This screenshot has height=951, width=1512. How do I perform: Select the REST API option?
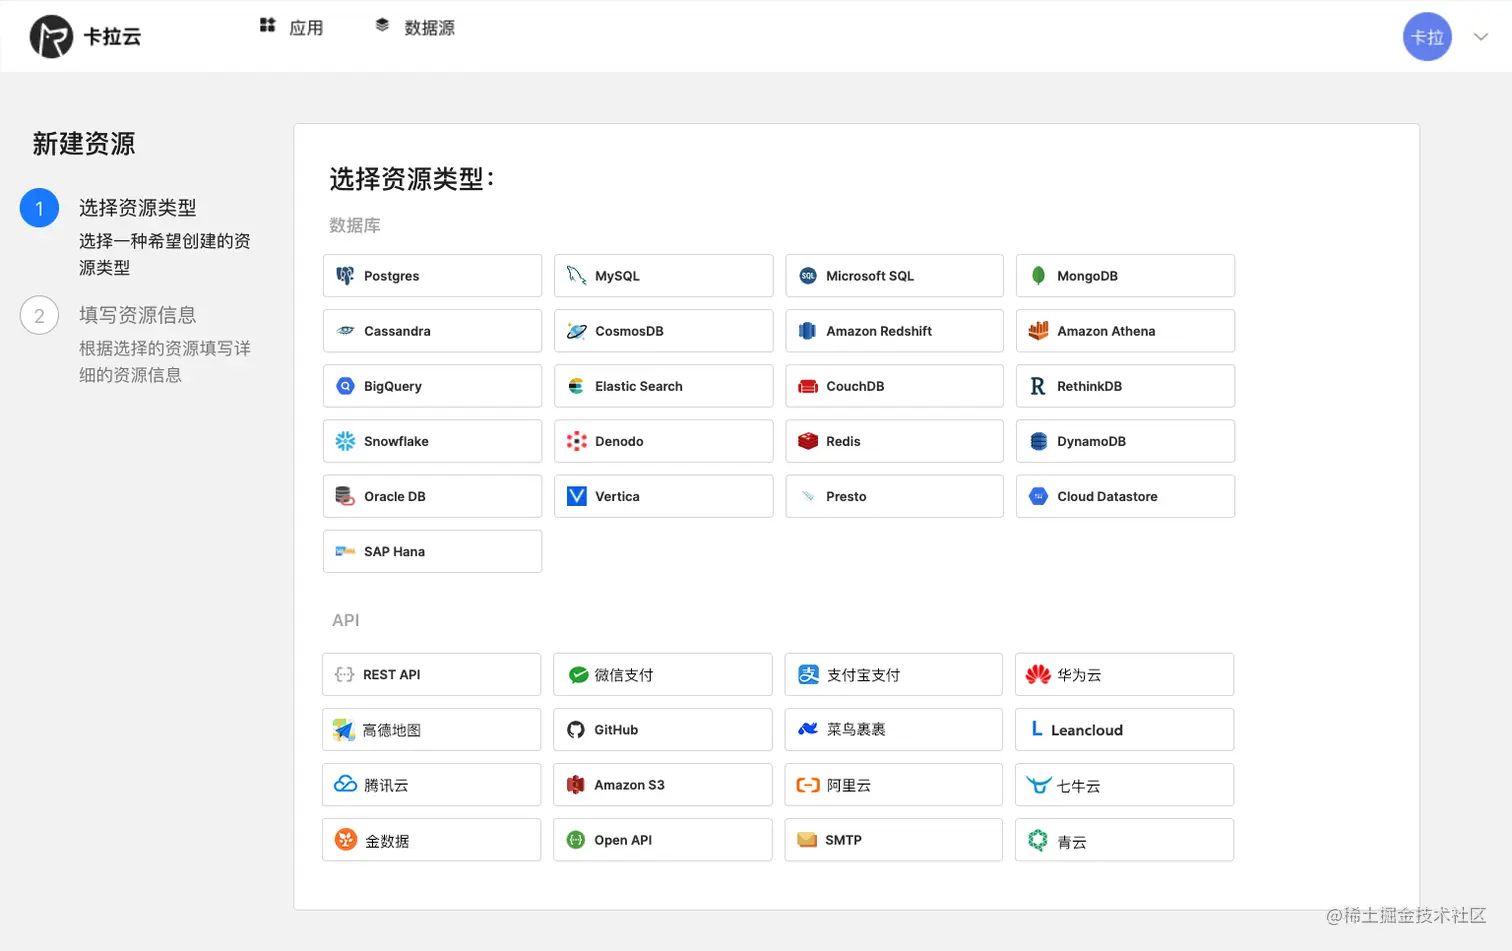431,674
